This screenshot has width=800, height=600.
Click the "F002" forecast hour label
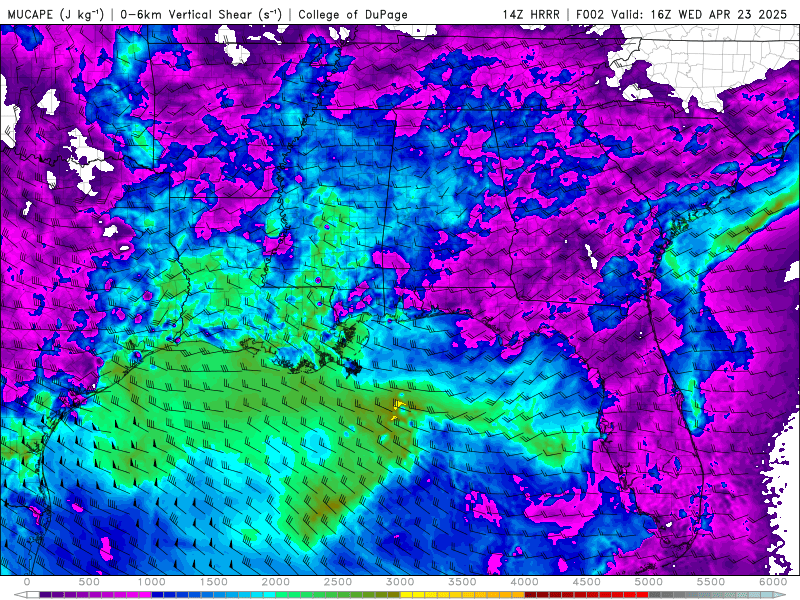(591, 14)
